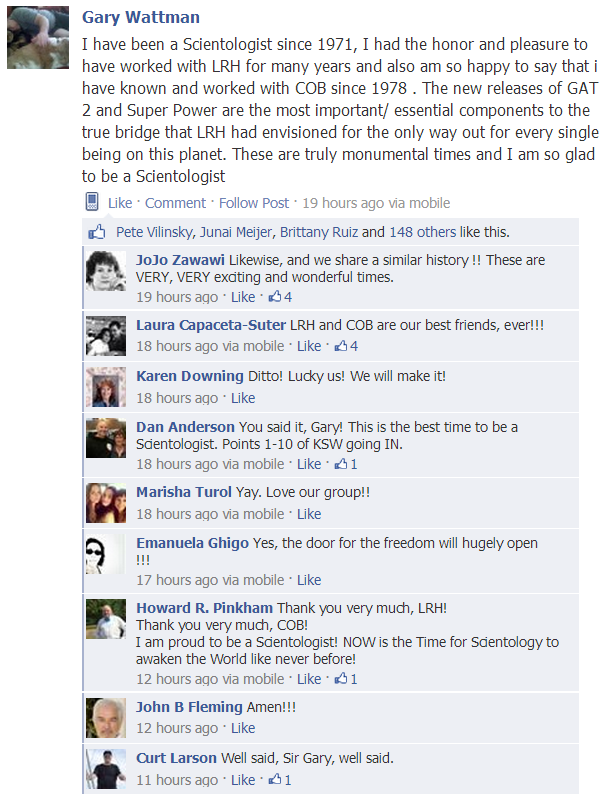Open like count on Dan Anderson's comment
The height and width of the screenshot is (795, 609).
346,464
